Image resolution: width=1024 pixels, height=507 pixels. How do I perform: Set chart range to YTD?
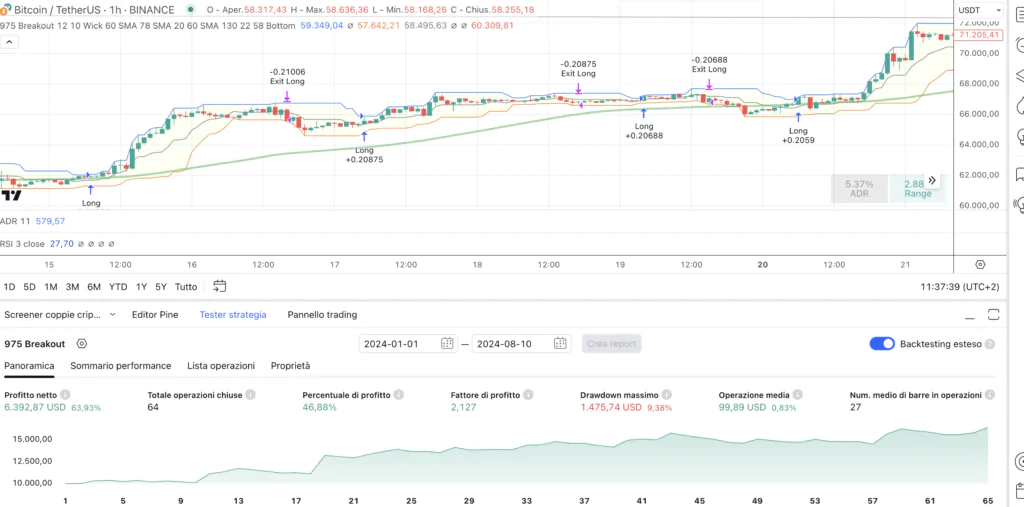[118, 287]
